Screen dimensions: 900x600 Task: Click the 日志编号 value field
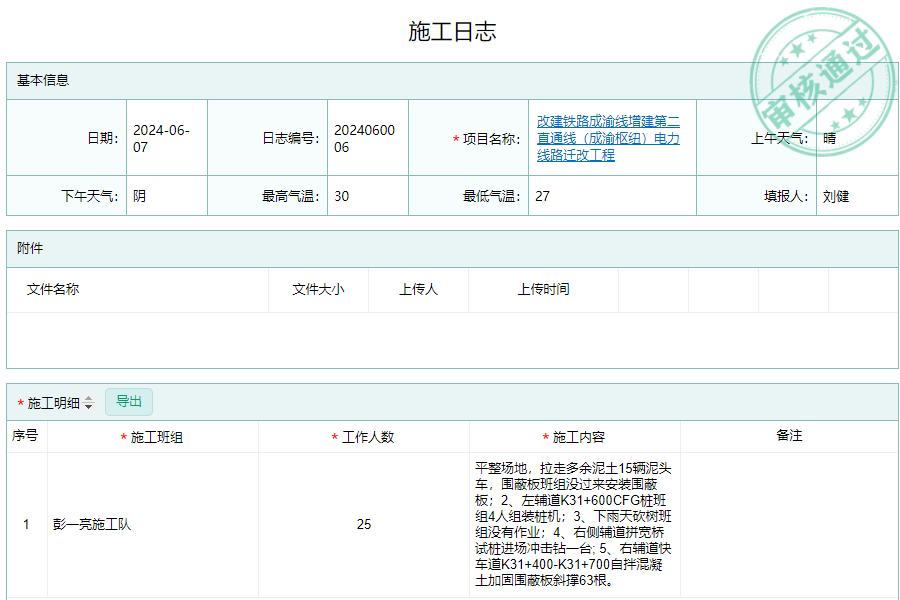pyautogui.click(x=364, y=138)
